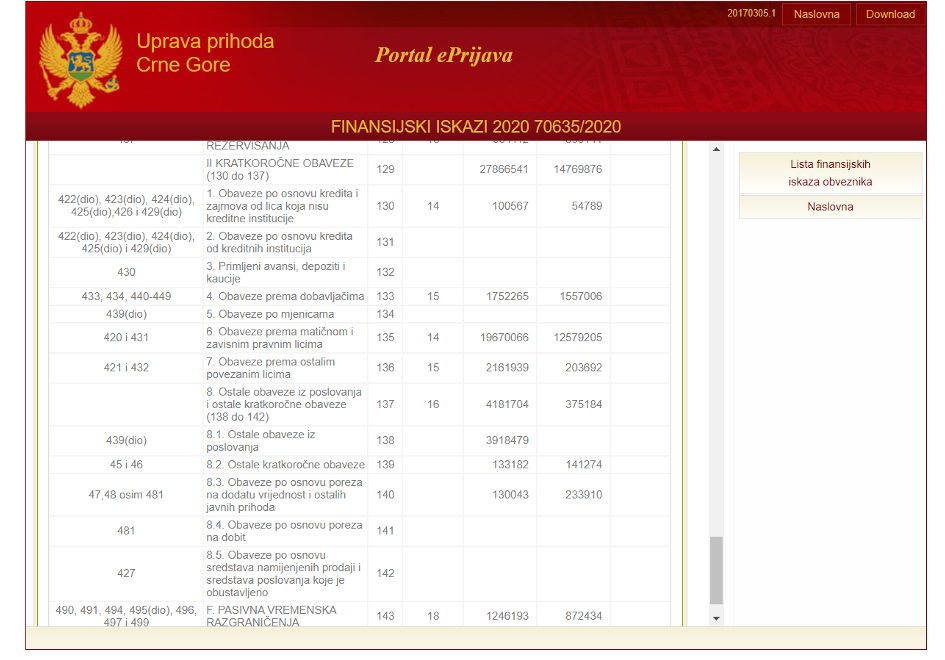Click label Obaveze po osnovu kredita i zajmova
Viewport: 945px width, 660px height.
tap(282, 206)
